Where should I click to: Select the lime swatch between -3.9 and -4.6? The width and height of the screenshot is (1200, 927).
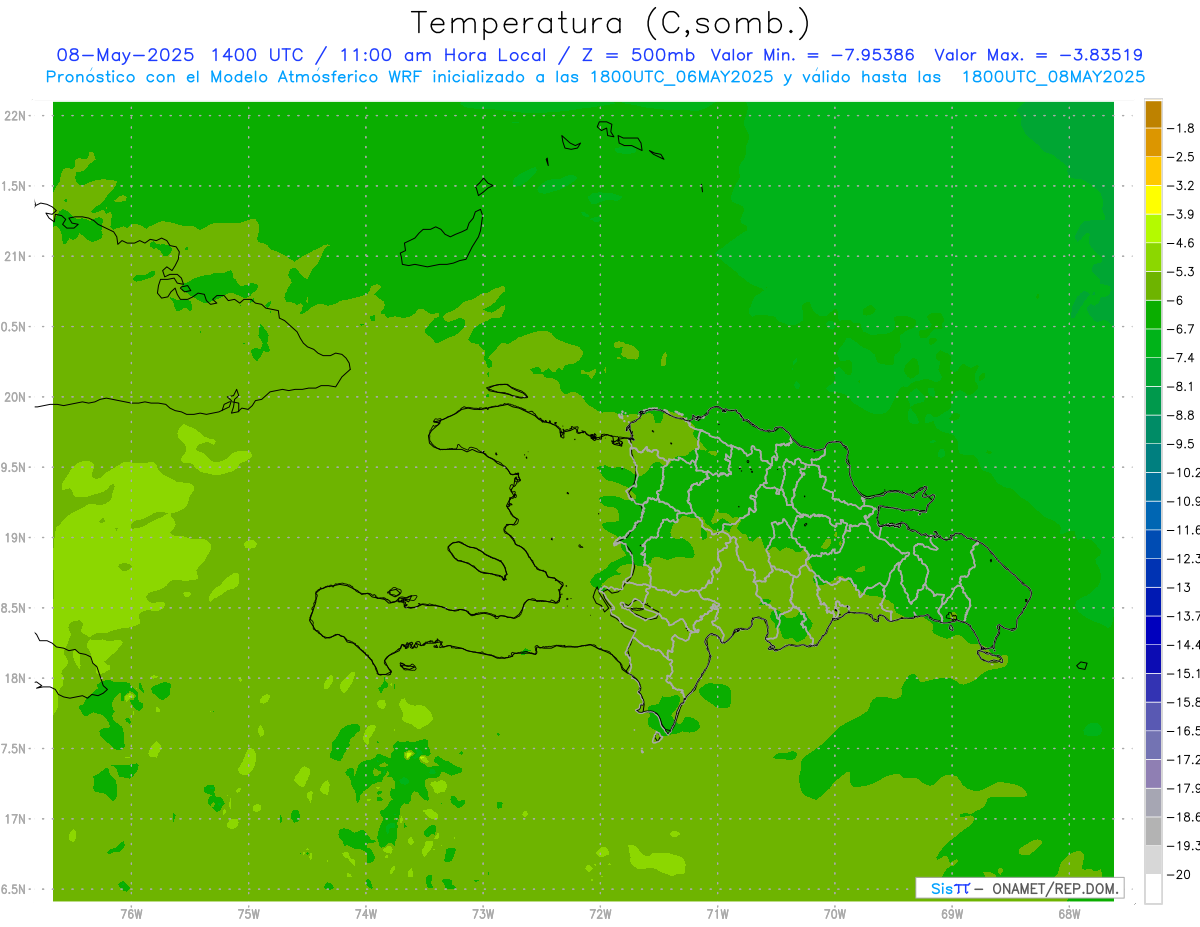tap(1153, 229)
